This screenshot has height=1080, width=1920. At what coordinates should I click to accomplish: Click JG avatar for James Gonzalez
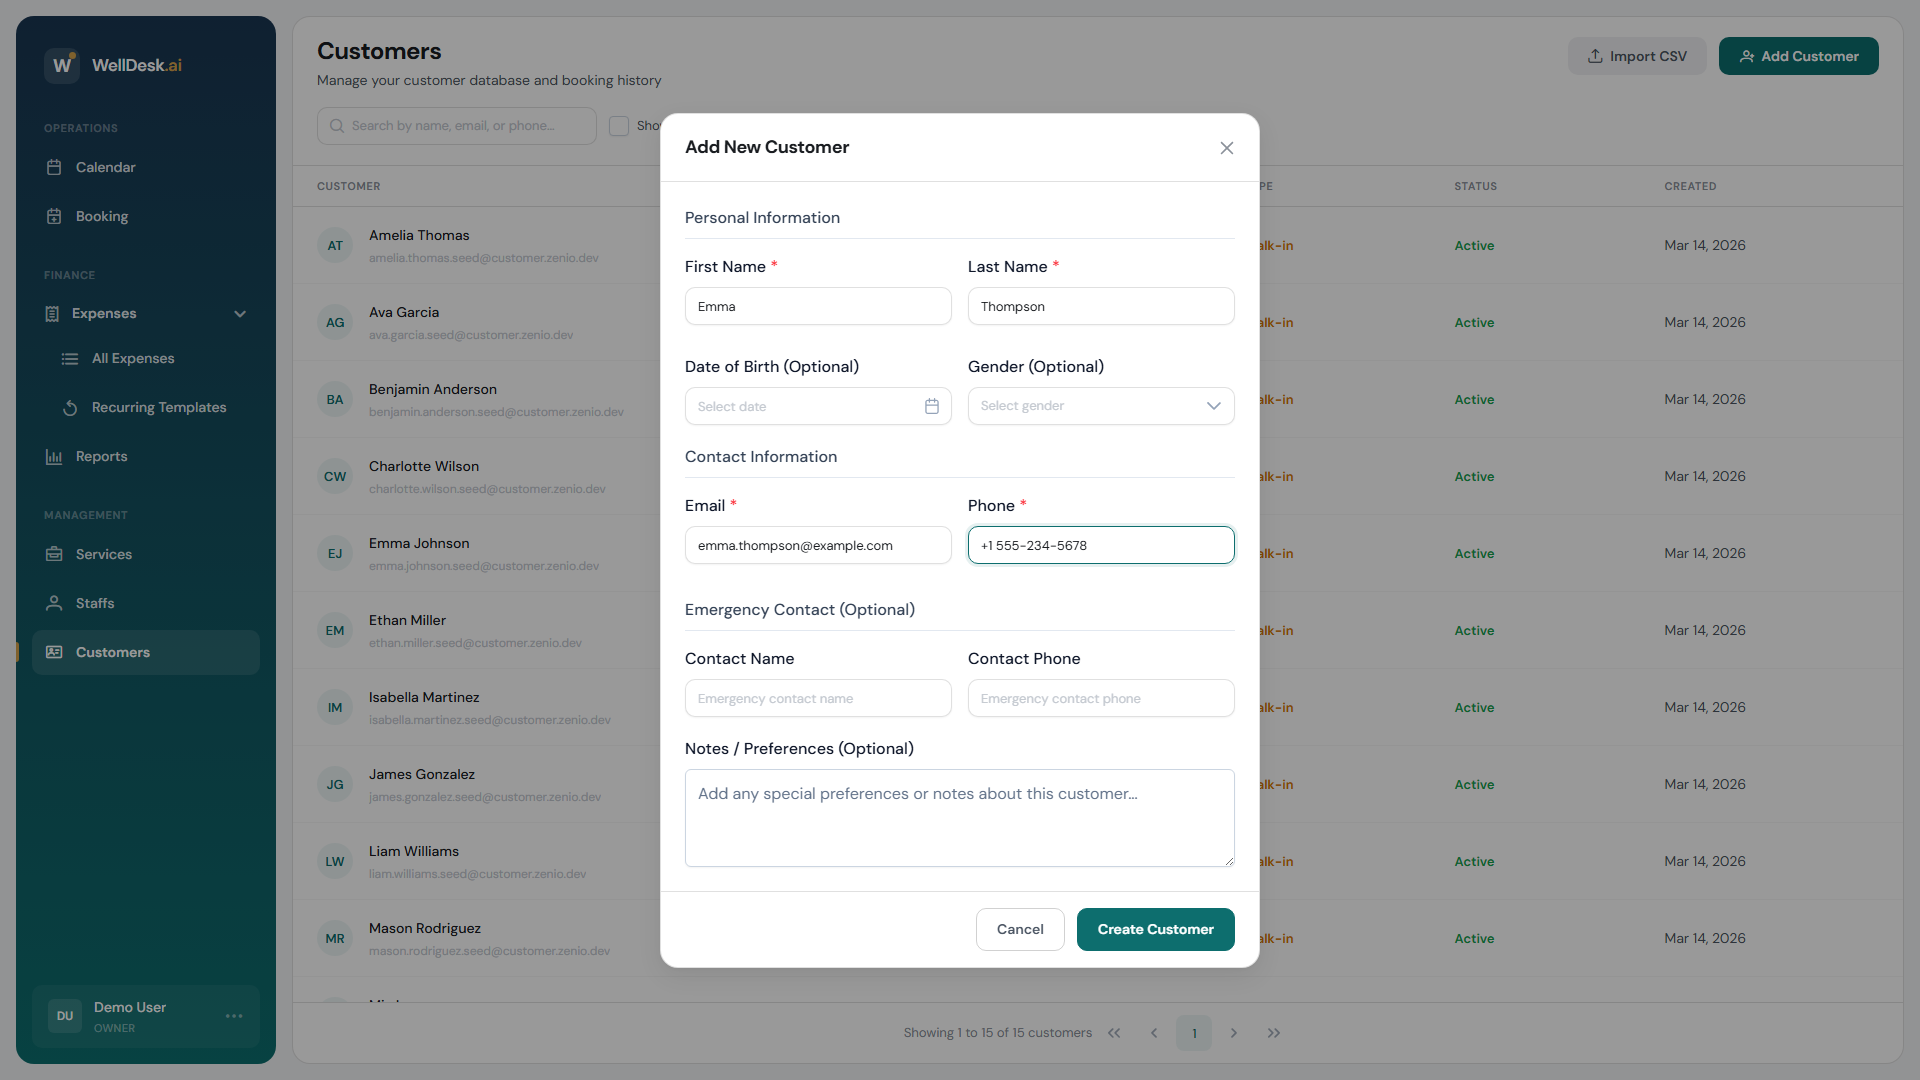pyautogui.click(x=335, y=785)
